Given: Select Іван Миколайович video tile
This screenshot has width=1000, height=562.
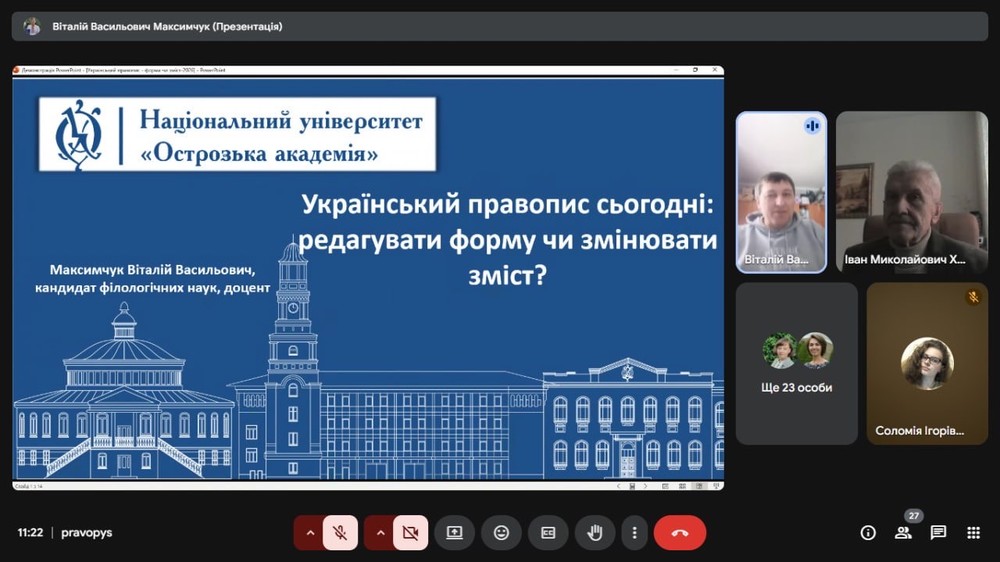Looking at the screenshot, I should click(x=911, y=192).
